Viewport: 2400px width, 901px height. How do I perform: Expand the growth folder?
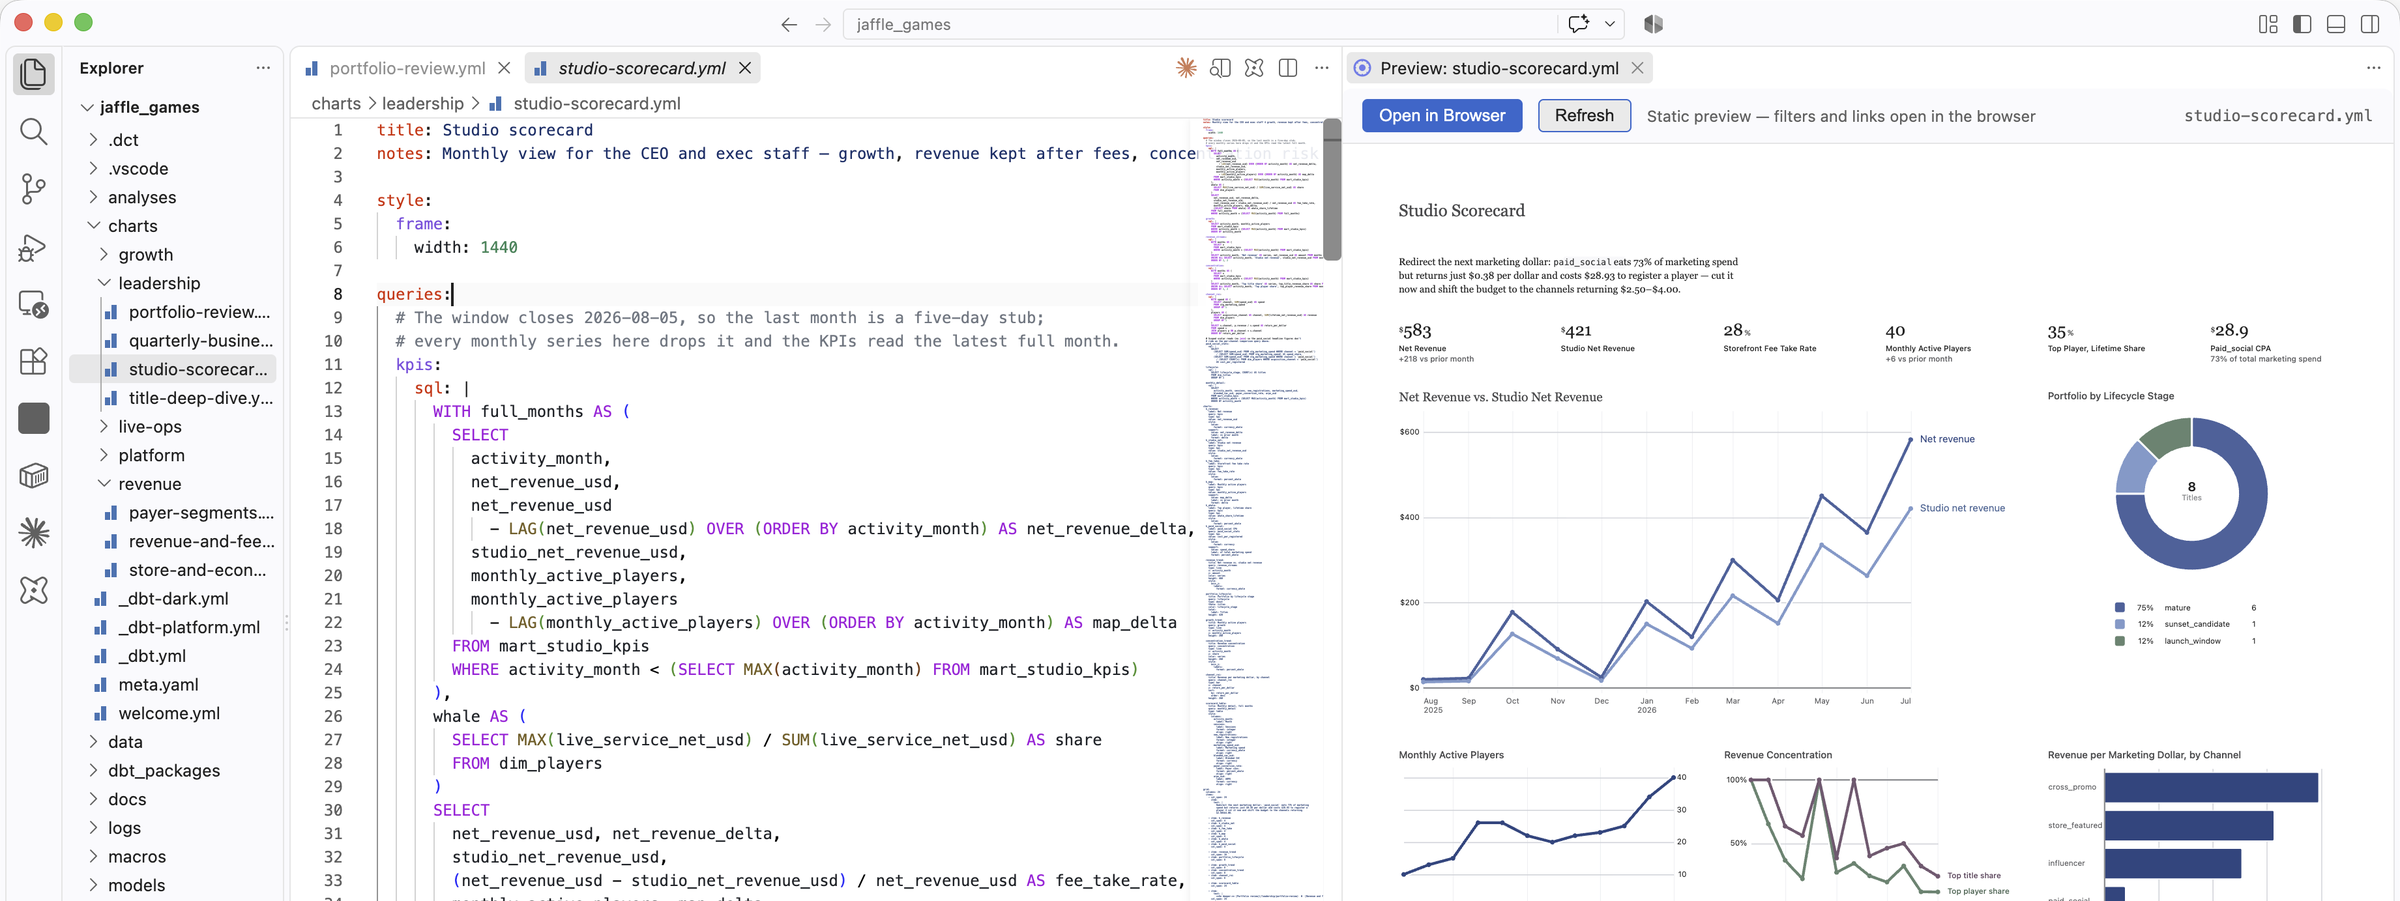[x=104, y=255]
